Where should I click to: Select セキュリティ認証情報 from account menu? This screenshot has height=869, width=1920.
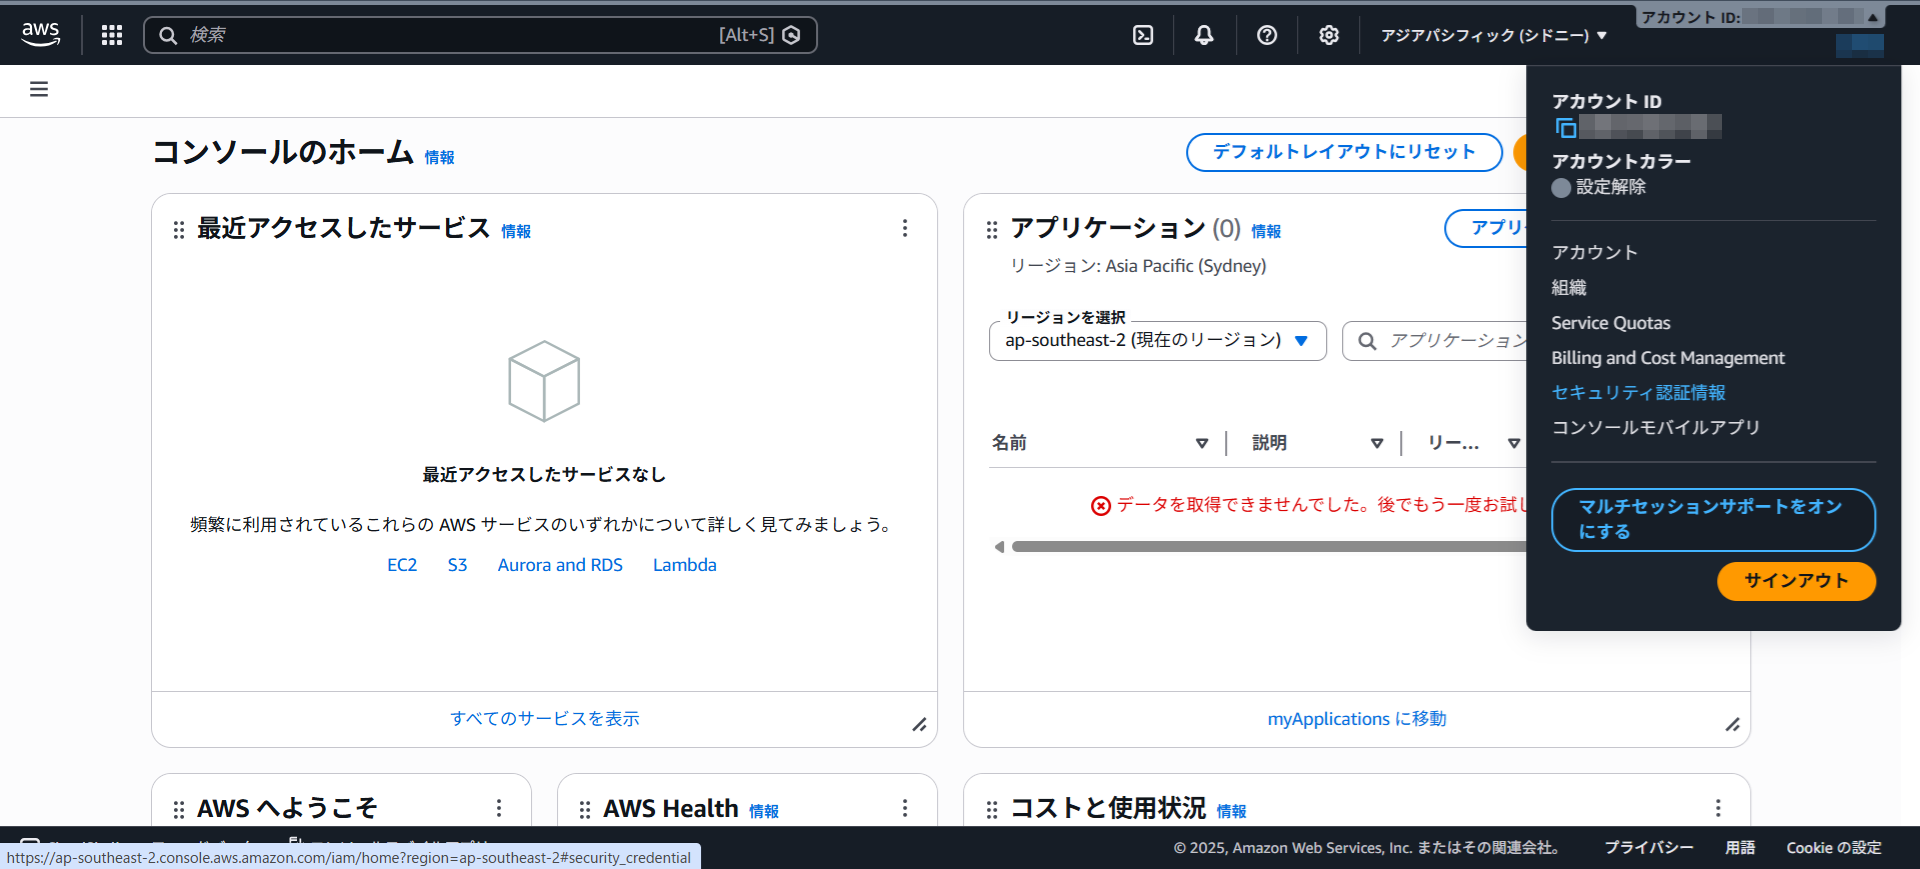pyautogui.click(x=1638, y=393)
